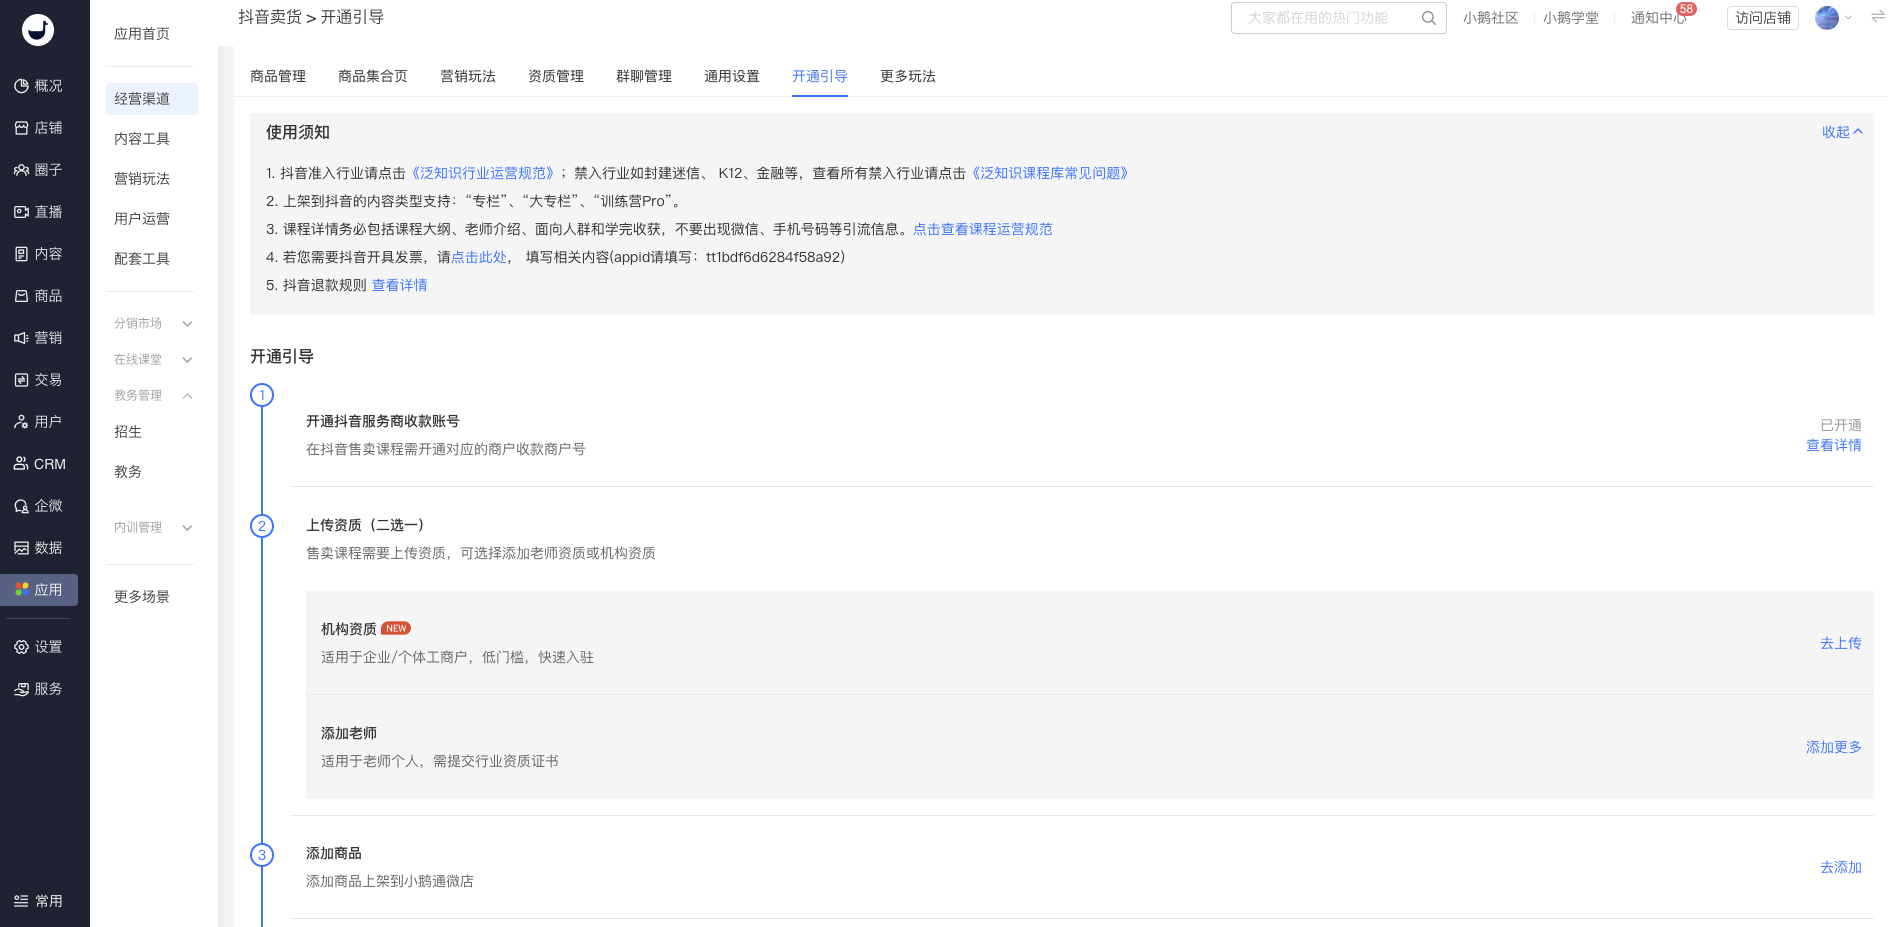Viewport: 1888px width, 927px height.
Task: Go to 应用首页 in submenu
Action: tap(142, 34)
